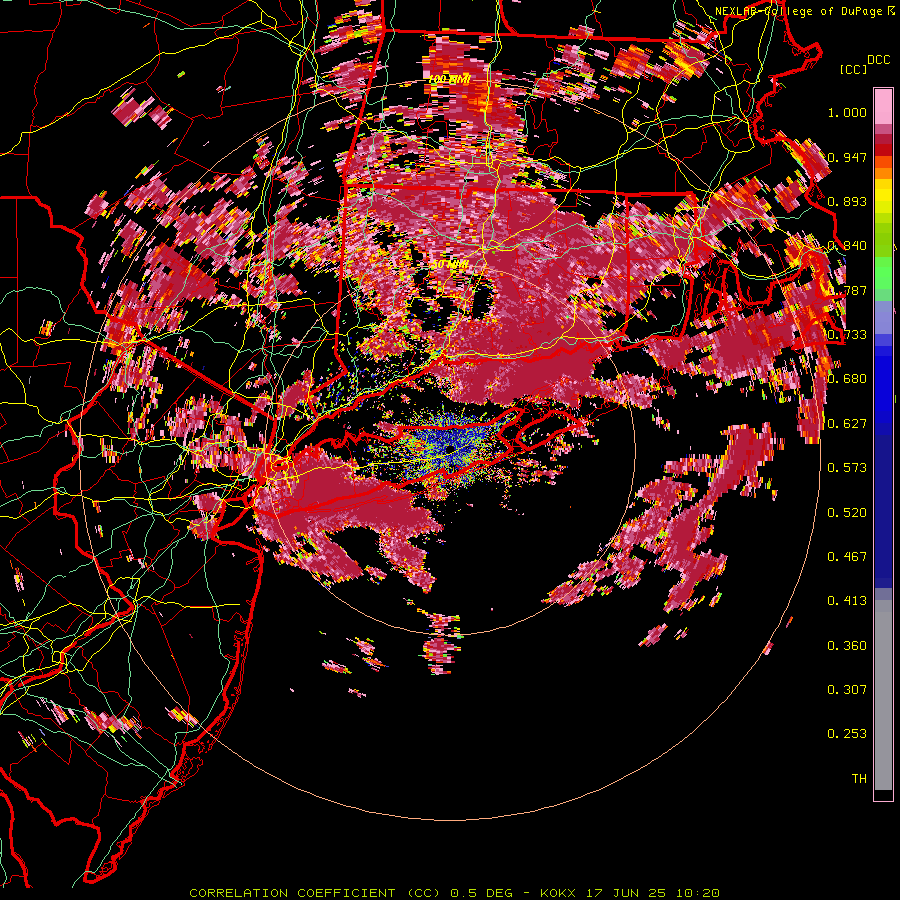This screenshot has width=900, height=900.
Task: Click the [CC] units label
Action: [x=854, y=69]
